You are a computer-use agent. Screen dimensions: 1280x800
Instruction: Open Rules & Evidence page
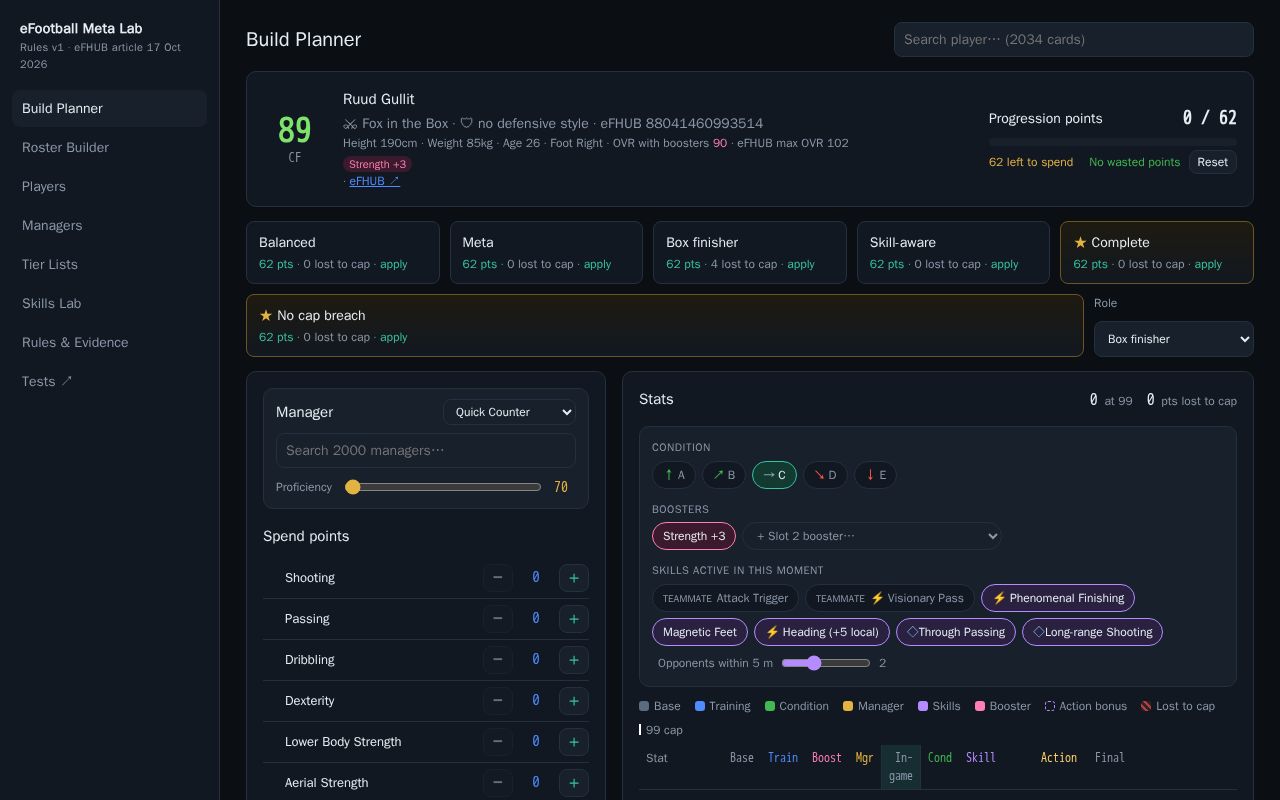tap(109, 342)
